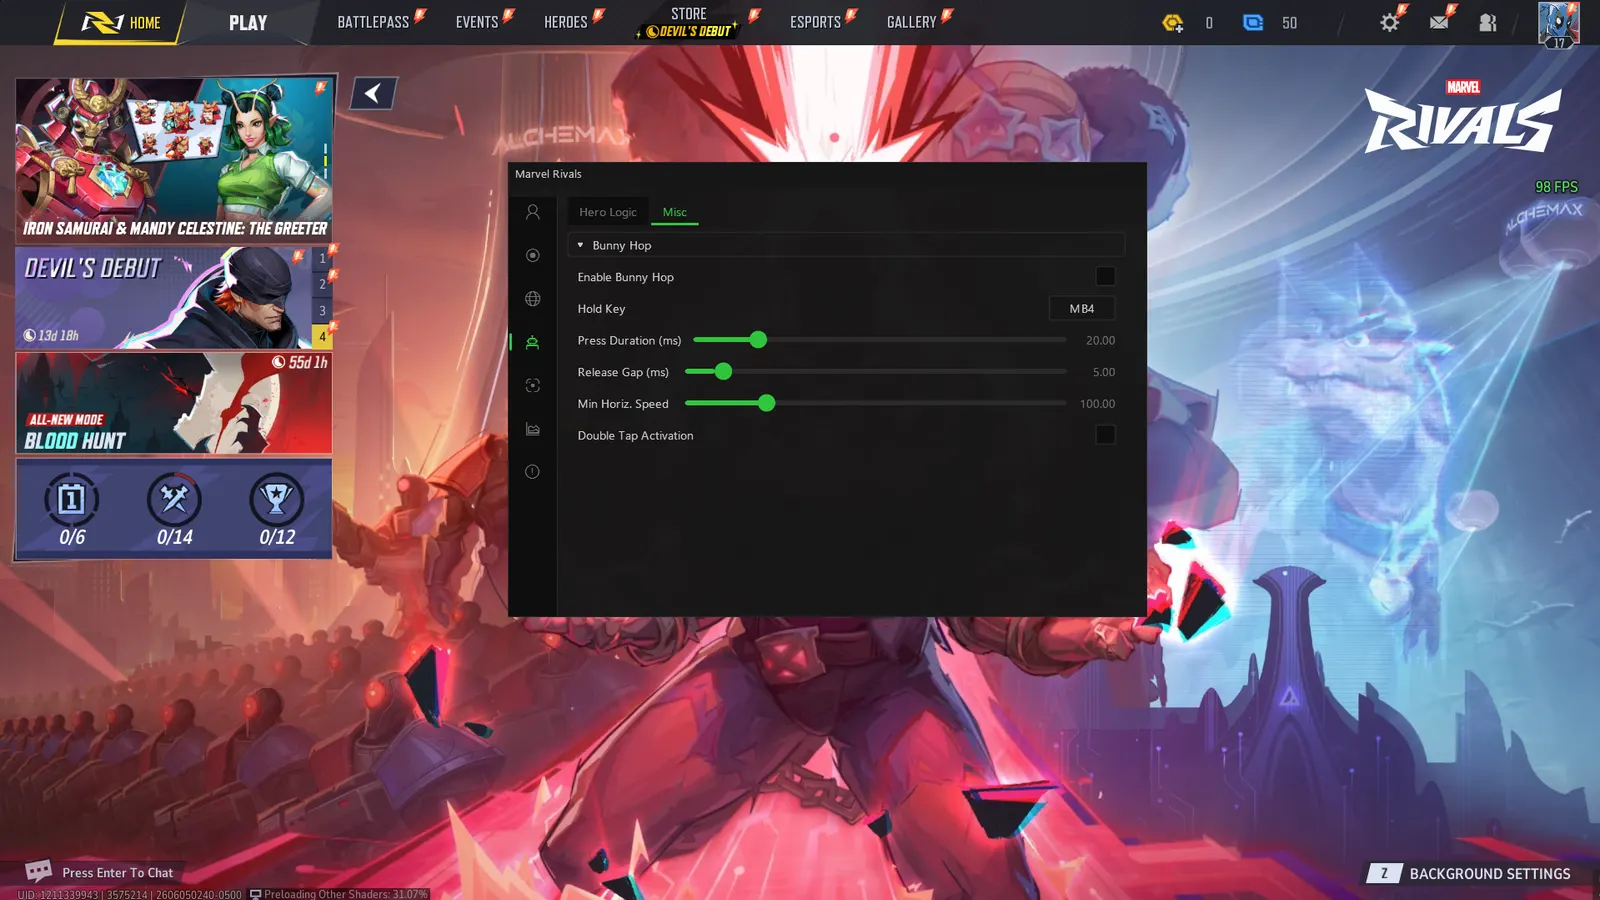The height and width of the screenshot is (900, 1600).
Task: Select banner page 4
Action: click(x=322, y=336)
